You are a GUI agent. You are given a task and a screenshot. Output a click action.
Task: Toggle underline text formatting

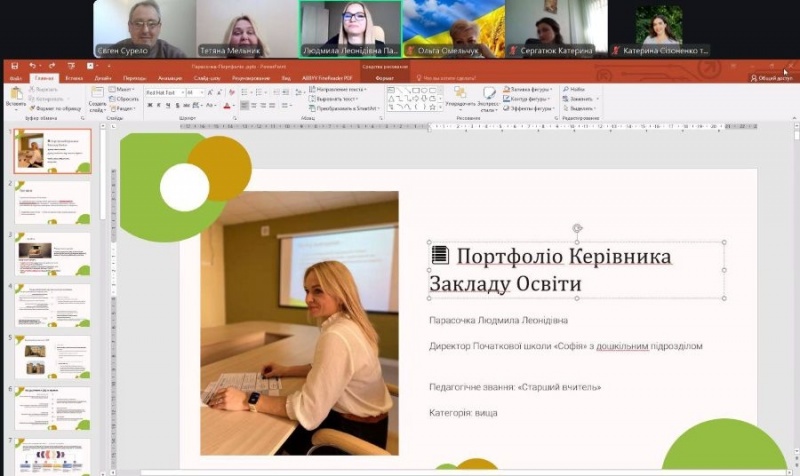[x=167, y=106]
